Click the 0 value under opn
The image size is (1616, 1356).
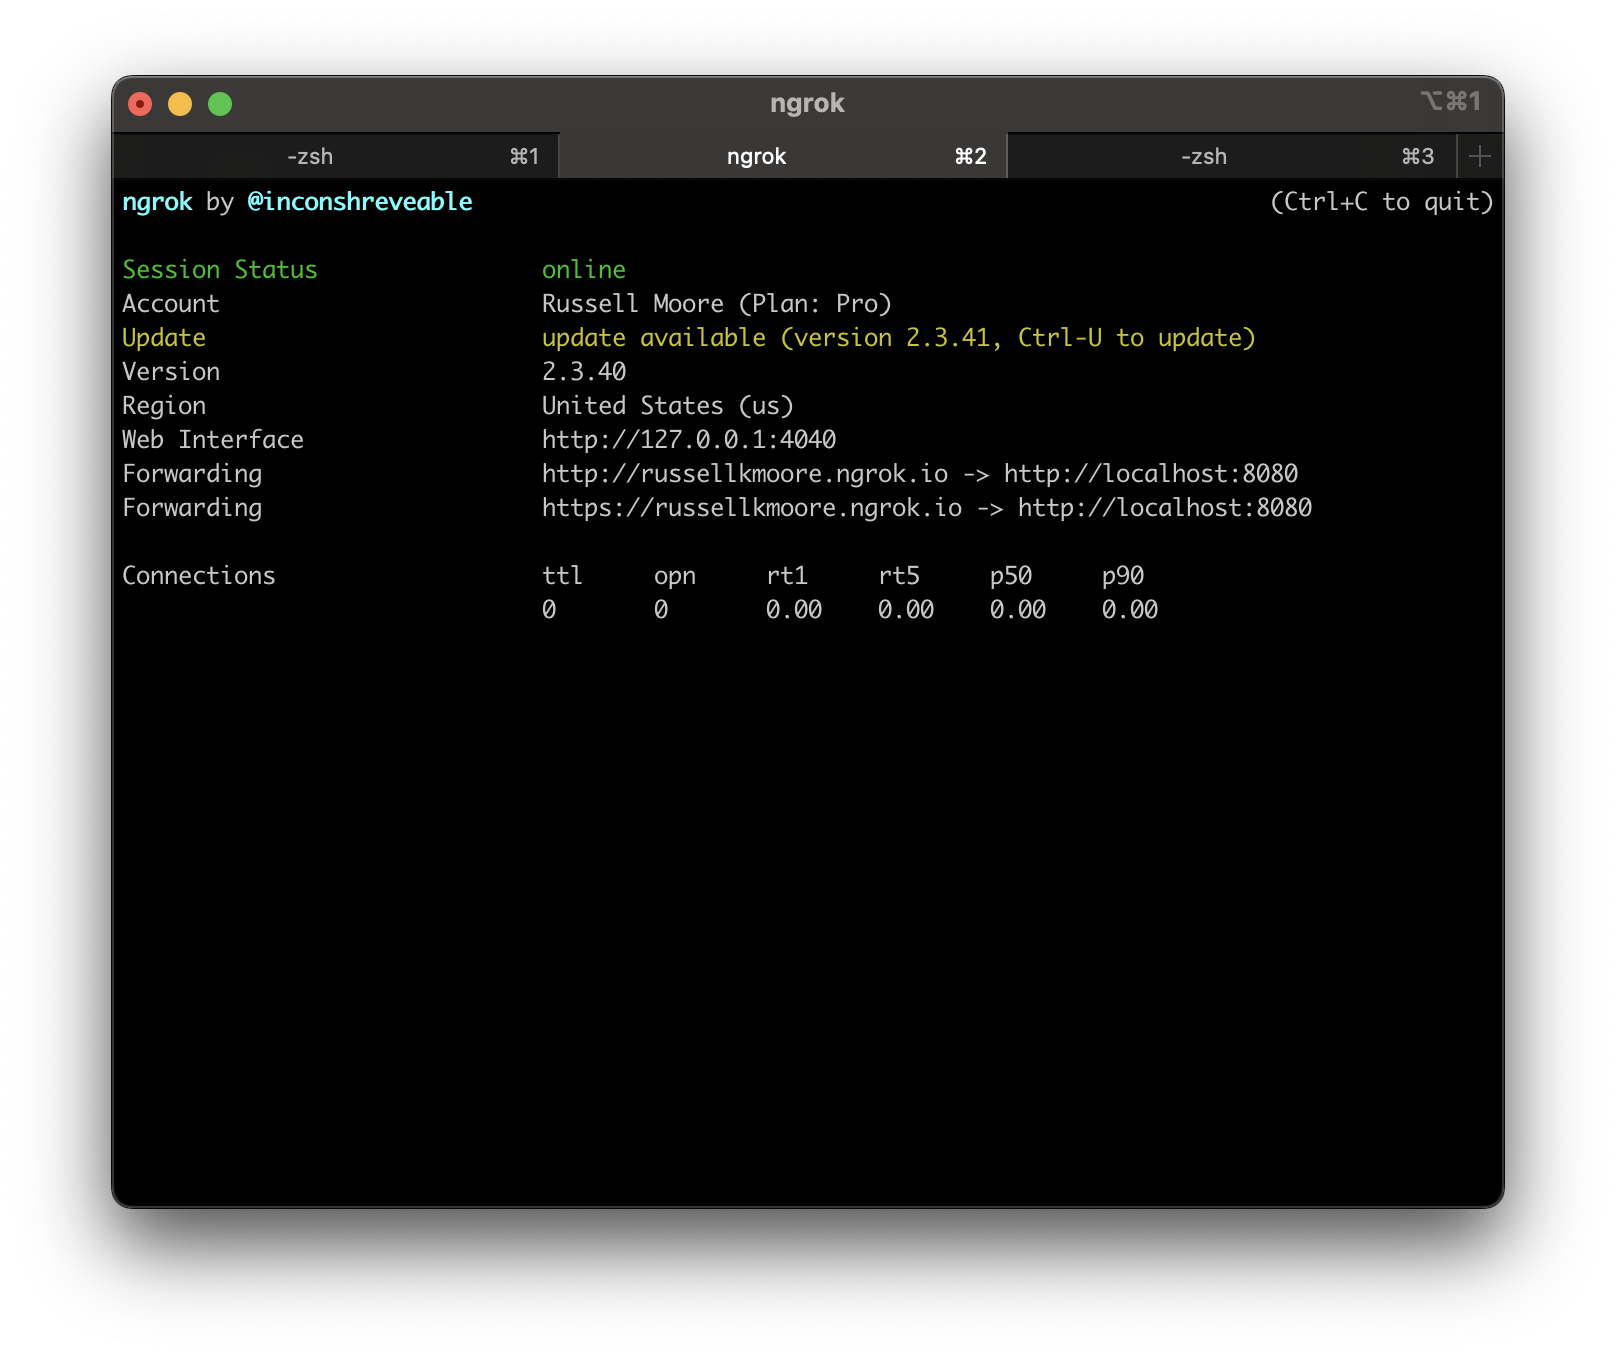point(661,610)
